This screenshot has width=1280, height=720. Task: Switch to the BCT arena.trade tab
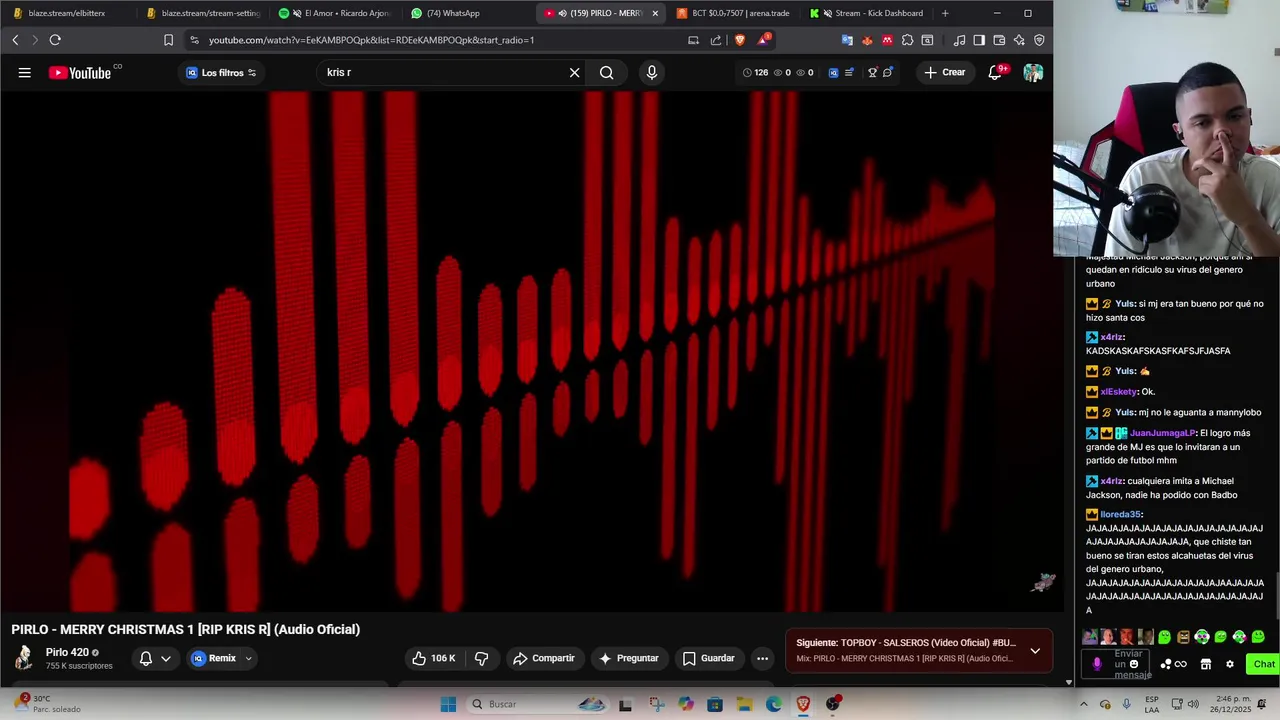click(x=734, y=13)
